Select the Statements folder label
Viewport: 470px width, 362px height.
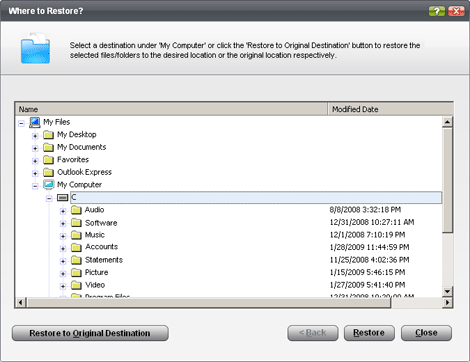104,260
